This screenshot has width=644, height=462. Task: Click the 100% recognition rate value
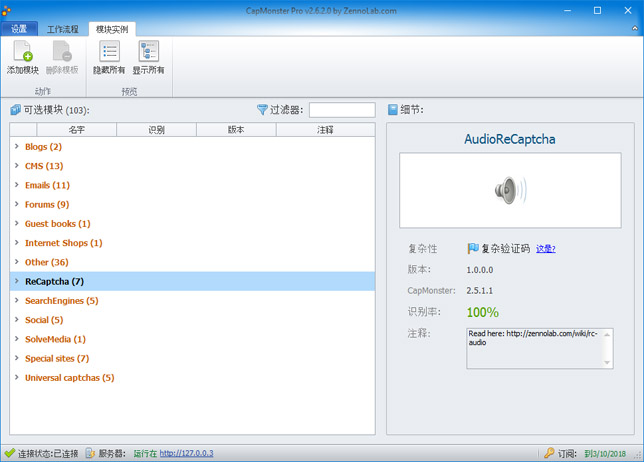click(483, 312)
